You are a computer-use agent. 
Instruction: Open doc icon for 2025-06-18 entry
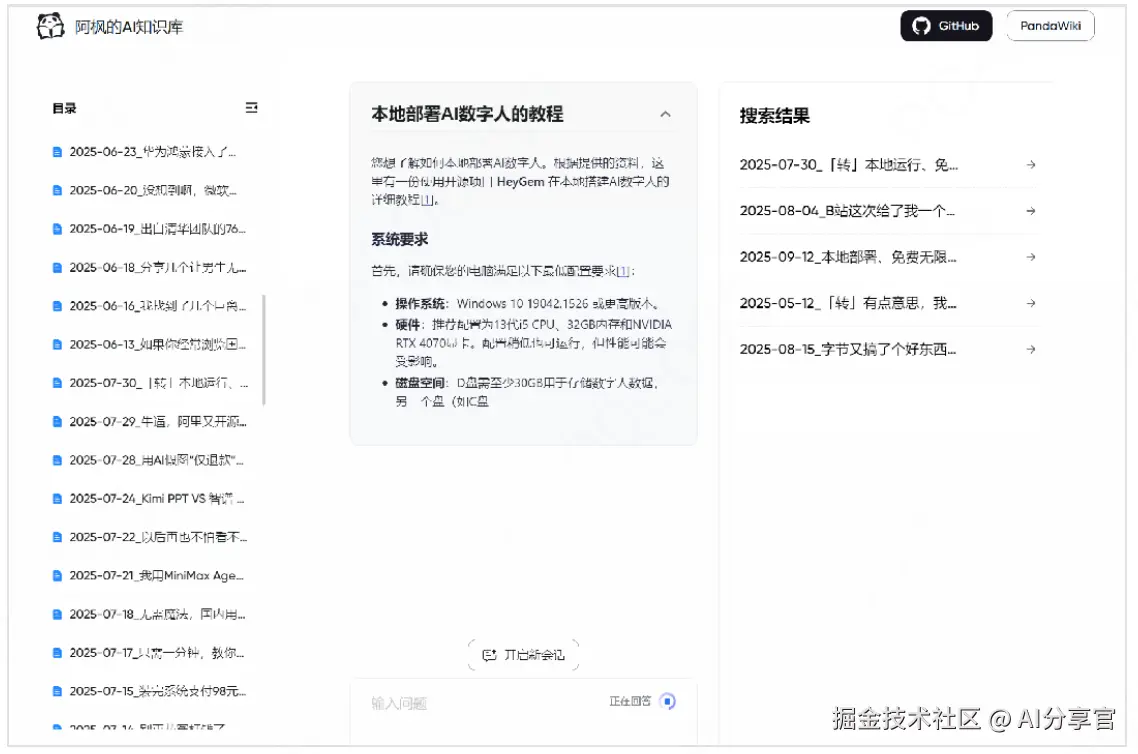[x=57, y=267]
